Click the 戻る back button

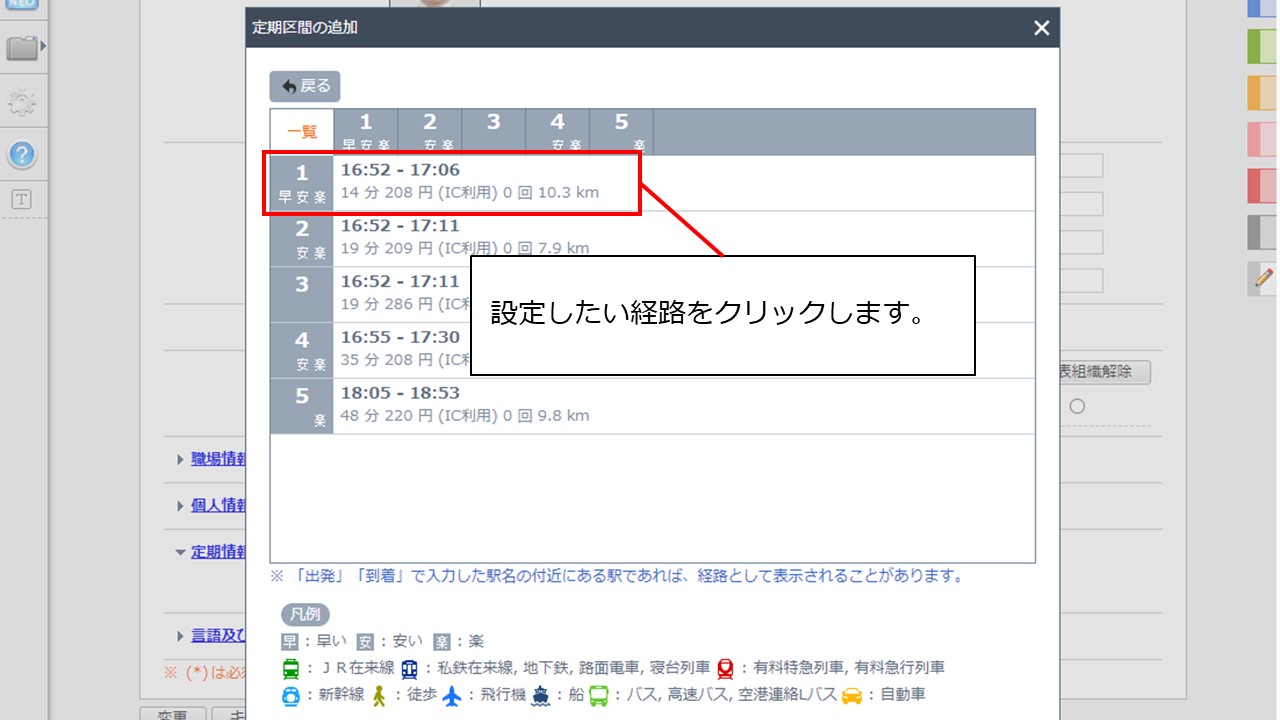[304, 86]
